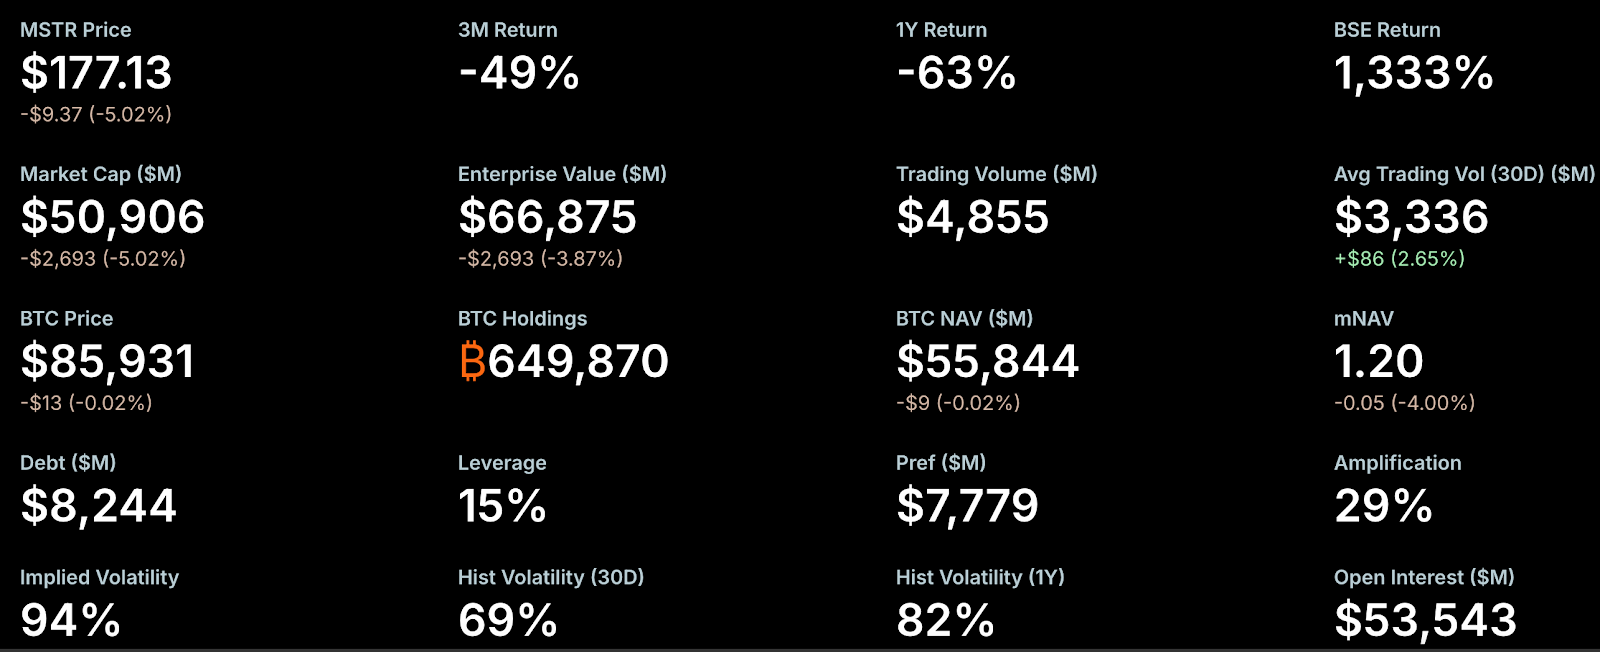
Task: Select the BTC Price $85,931 value
Action: click(107, 361)
